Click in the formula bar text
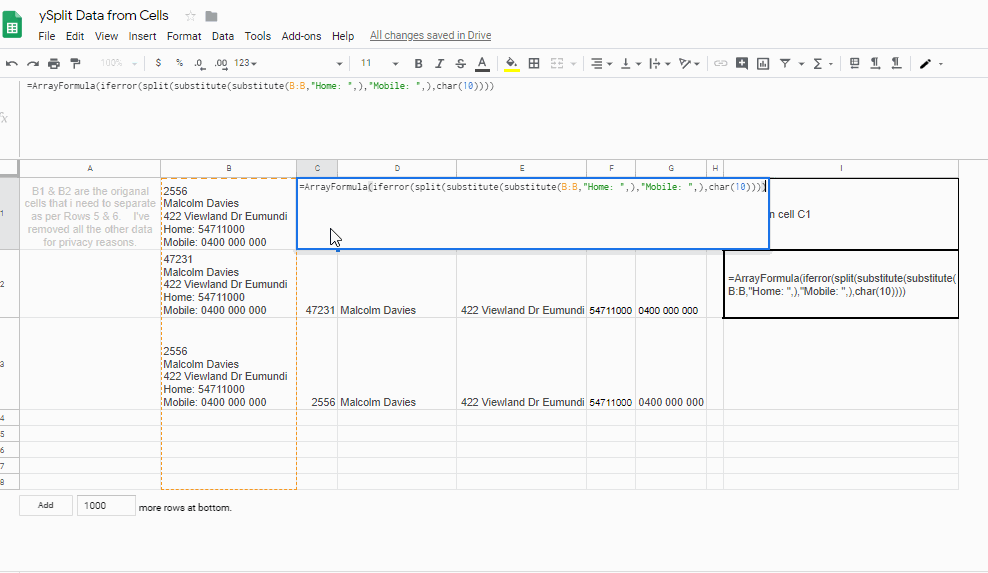This screenshot has height=573, width=988. point(260,86)
